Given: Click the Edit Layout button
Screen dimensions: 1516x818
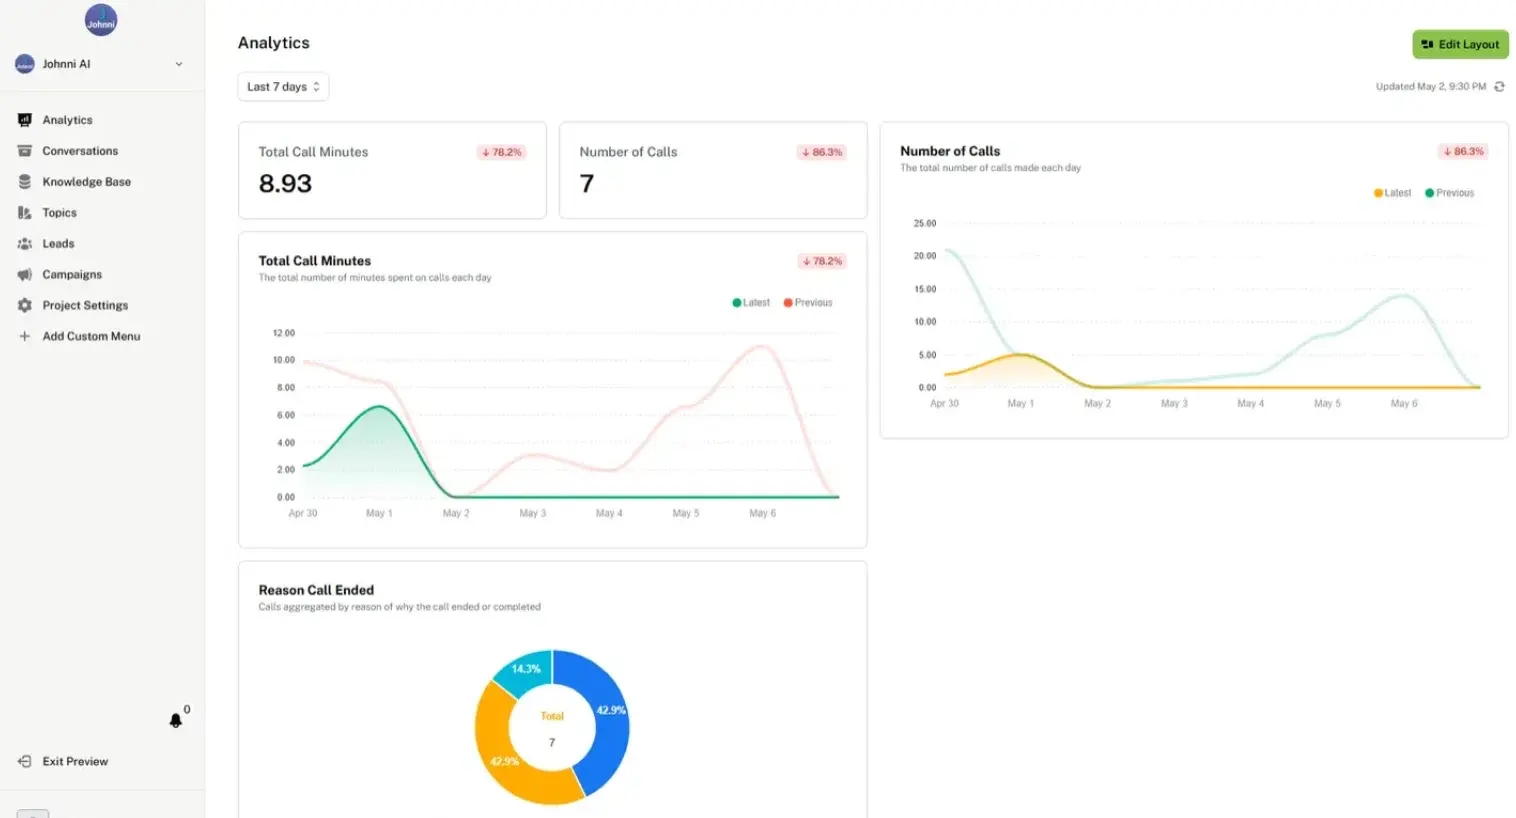Looking at the screenshot, I should pos(1460,44).
